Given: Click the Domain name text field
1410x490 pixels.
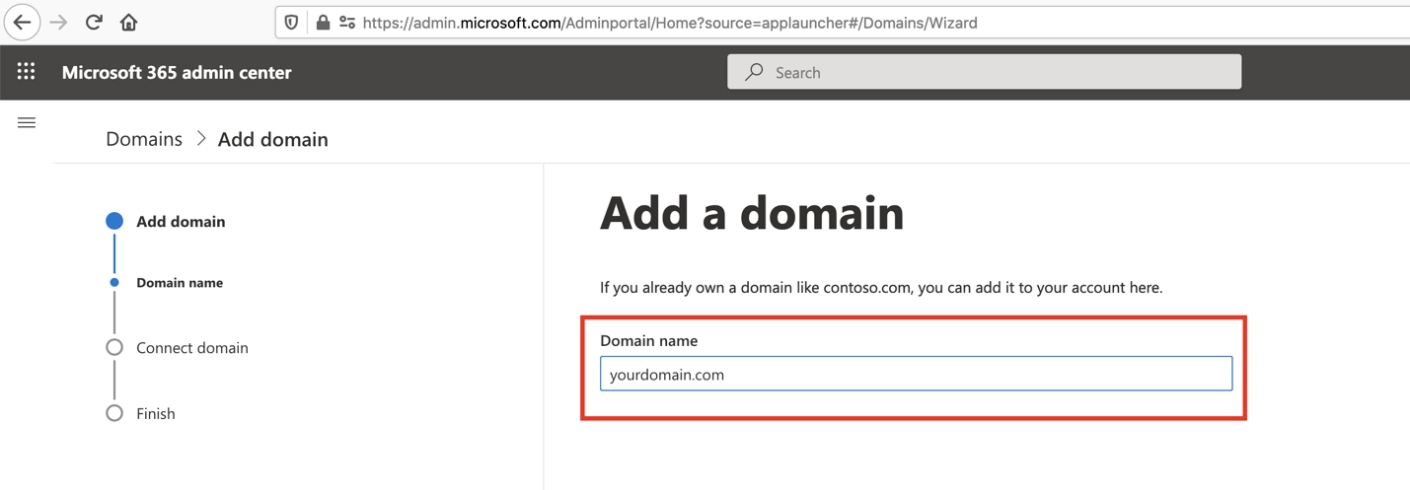Looking at the screenshot, I should click(915, 375).
